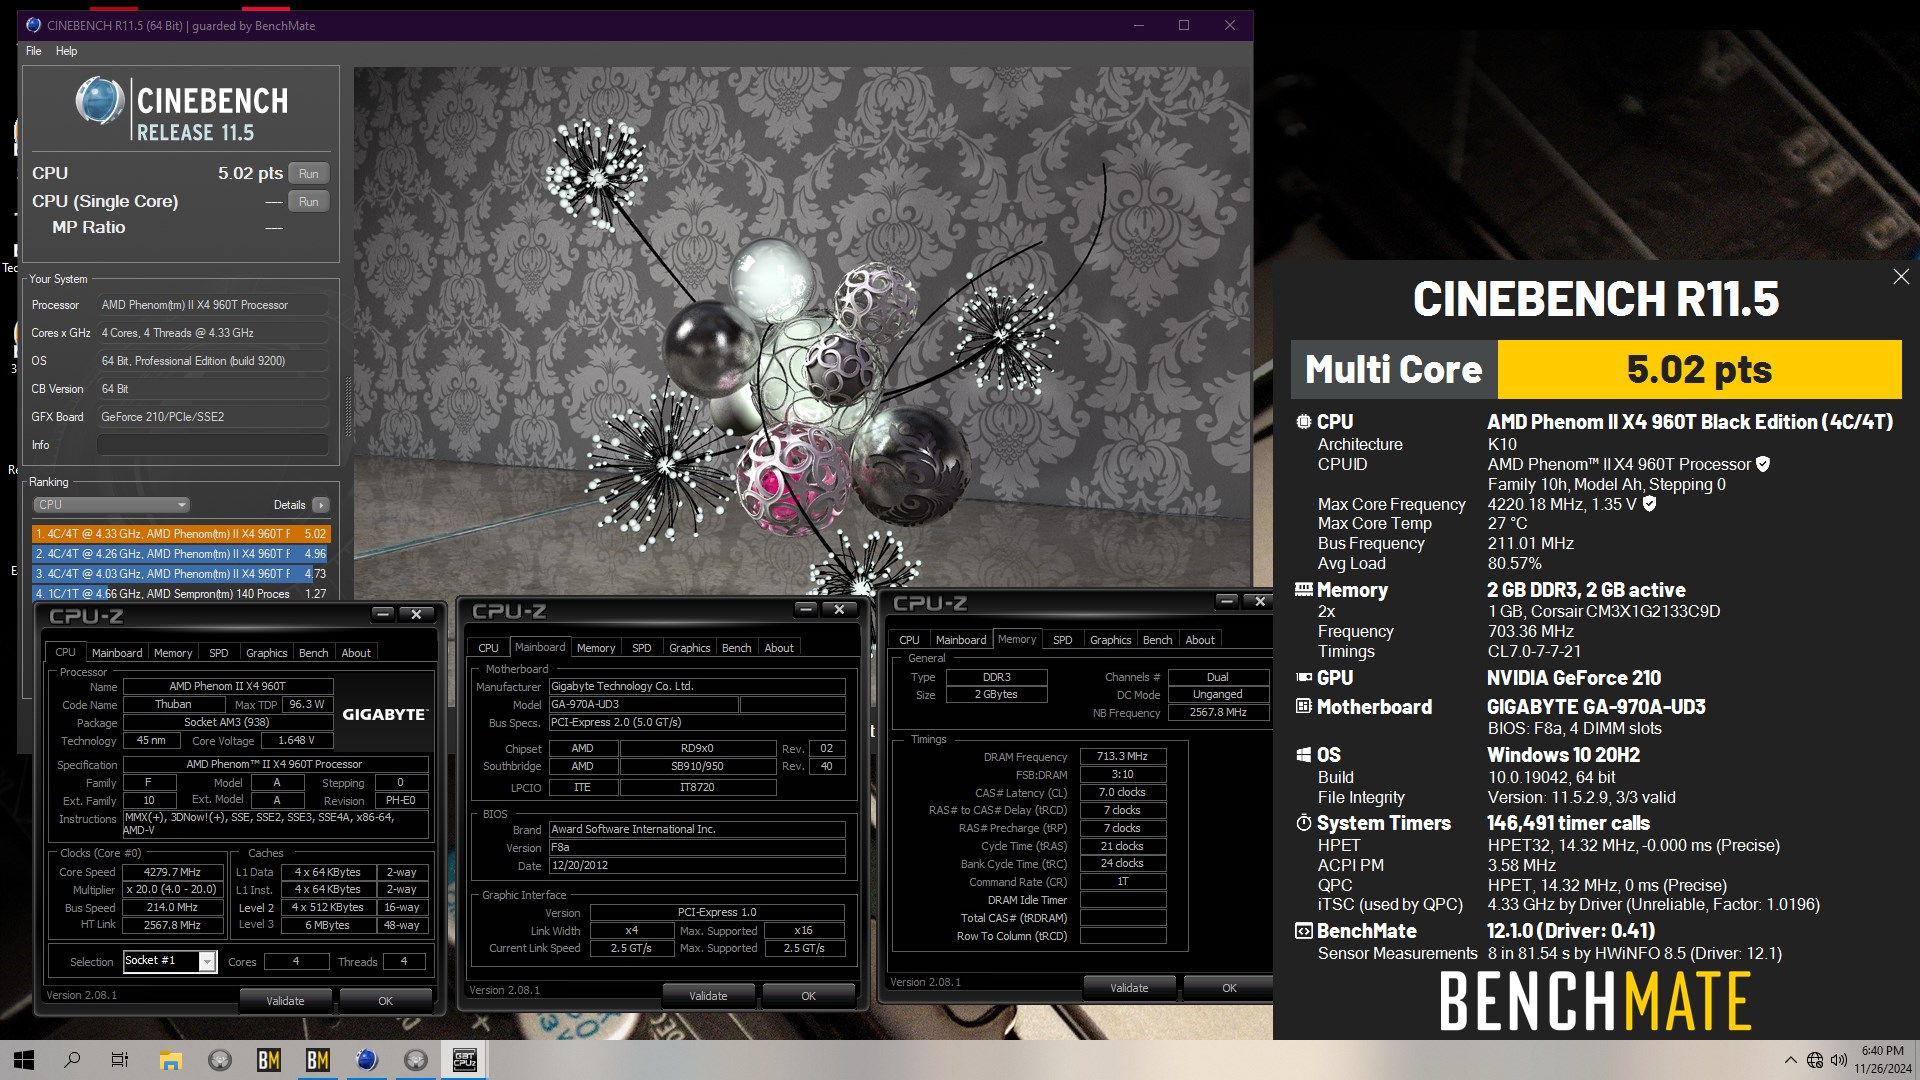1920x1080 pixels.
Task: Click OK in right CPU-Z Memory window
Action: tap(1229, 987)
